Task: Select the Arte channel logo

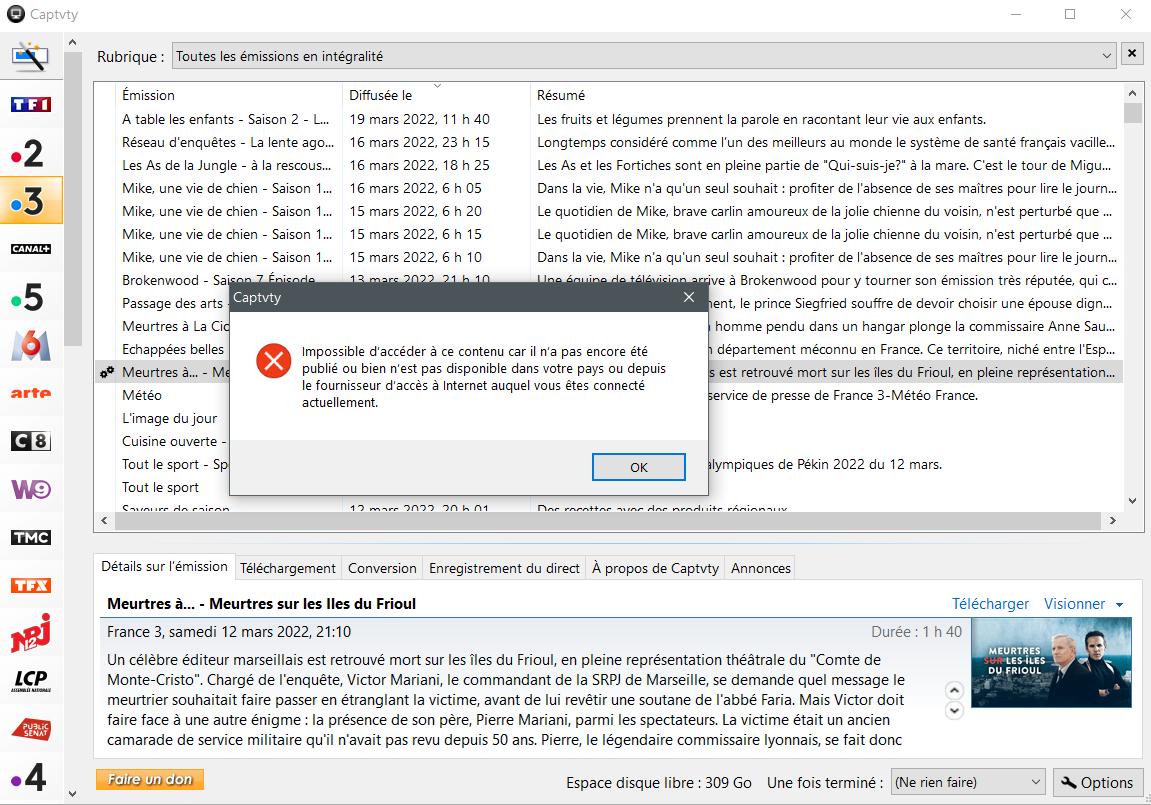Action: pos(30,393)
